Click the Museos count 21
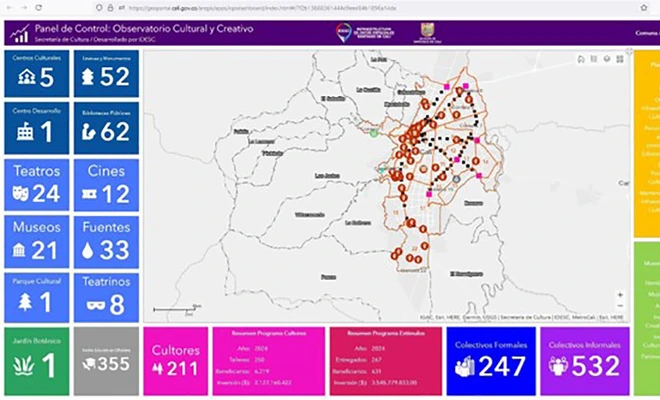660x400 pixels. (x=44, y=251)
